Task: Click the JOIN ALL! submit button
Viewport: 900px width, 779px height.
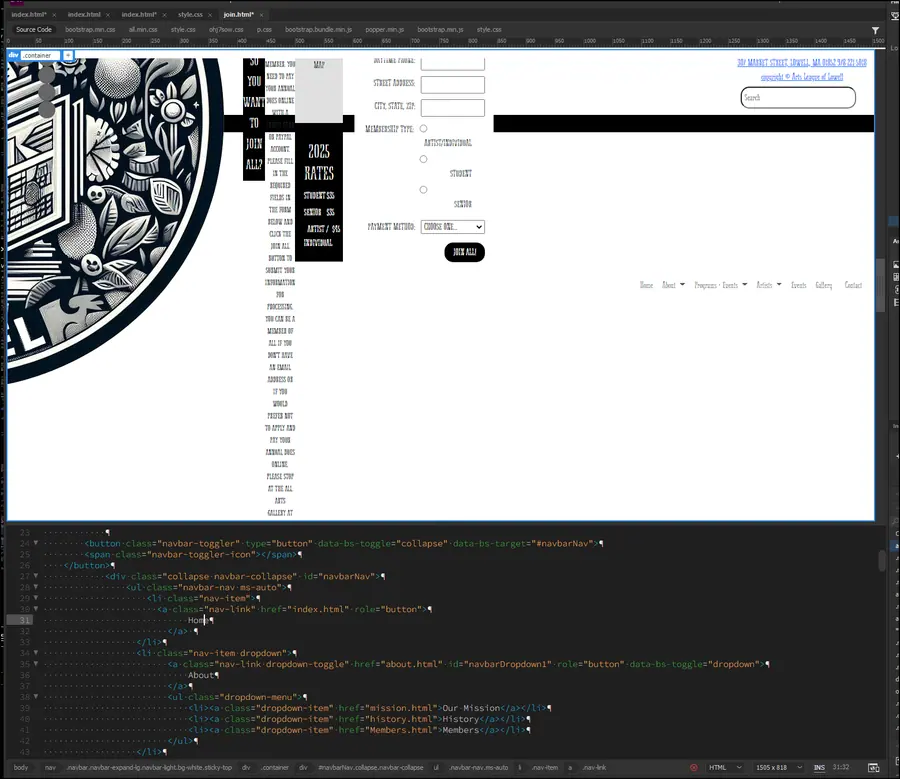Action: click(x=464, y=252)
